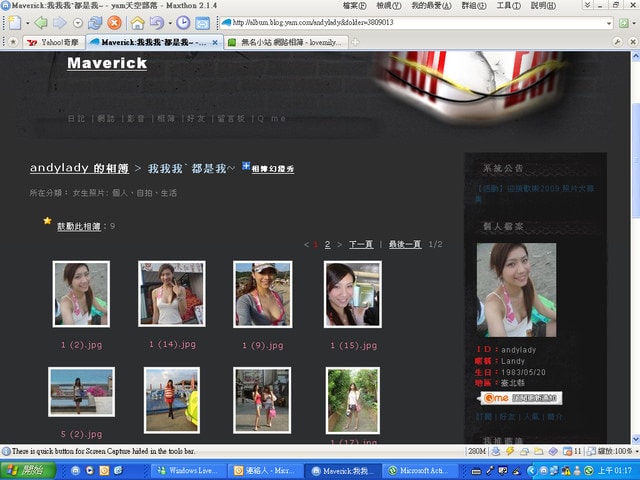Screen dimensions: 640x480
Task: Switch to the Yahoo!奇摩 tab
Action: pyautogui.click(x=54, y=42)
